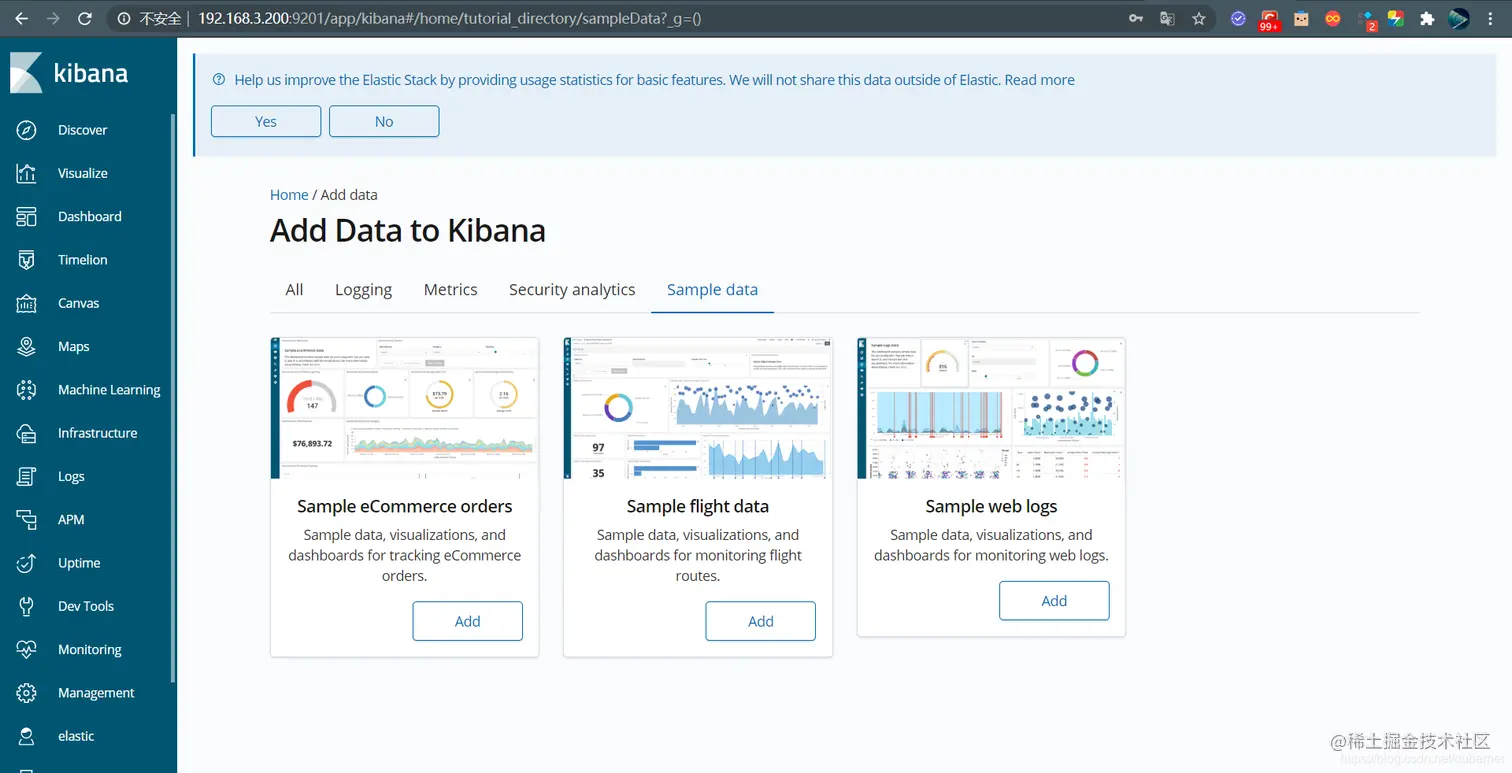Click the Home breadcrumb link
The width and height of the screenshot is (1512, 773).
289,195
